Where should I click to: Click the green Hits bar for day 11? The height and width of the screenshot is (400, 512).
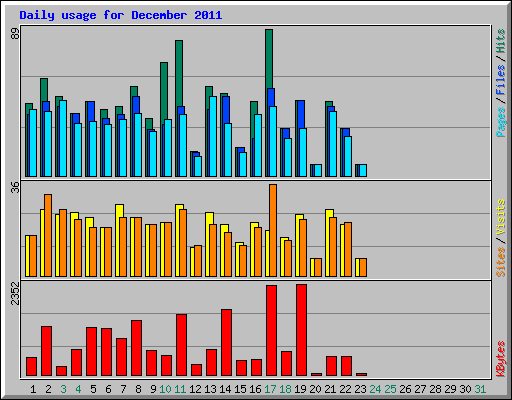(x=179, y=73)
